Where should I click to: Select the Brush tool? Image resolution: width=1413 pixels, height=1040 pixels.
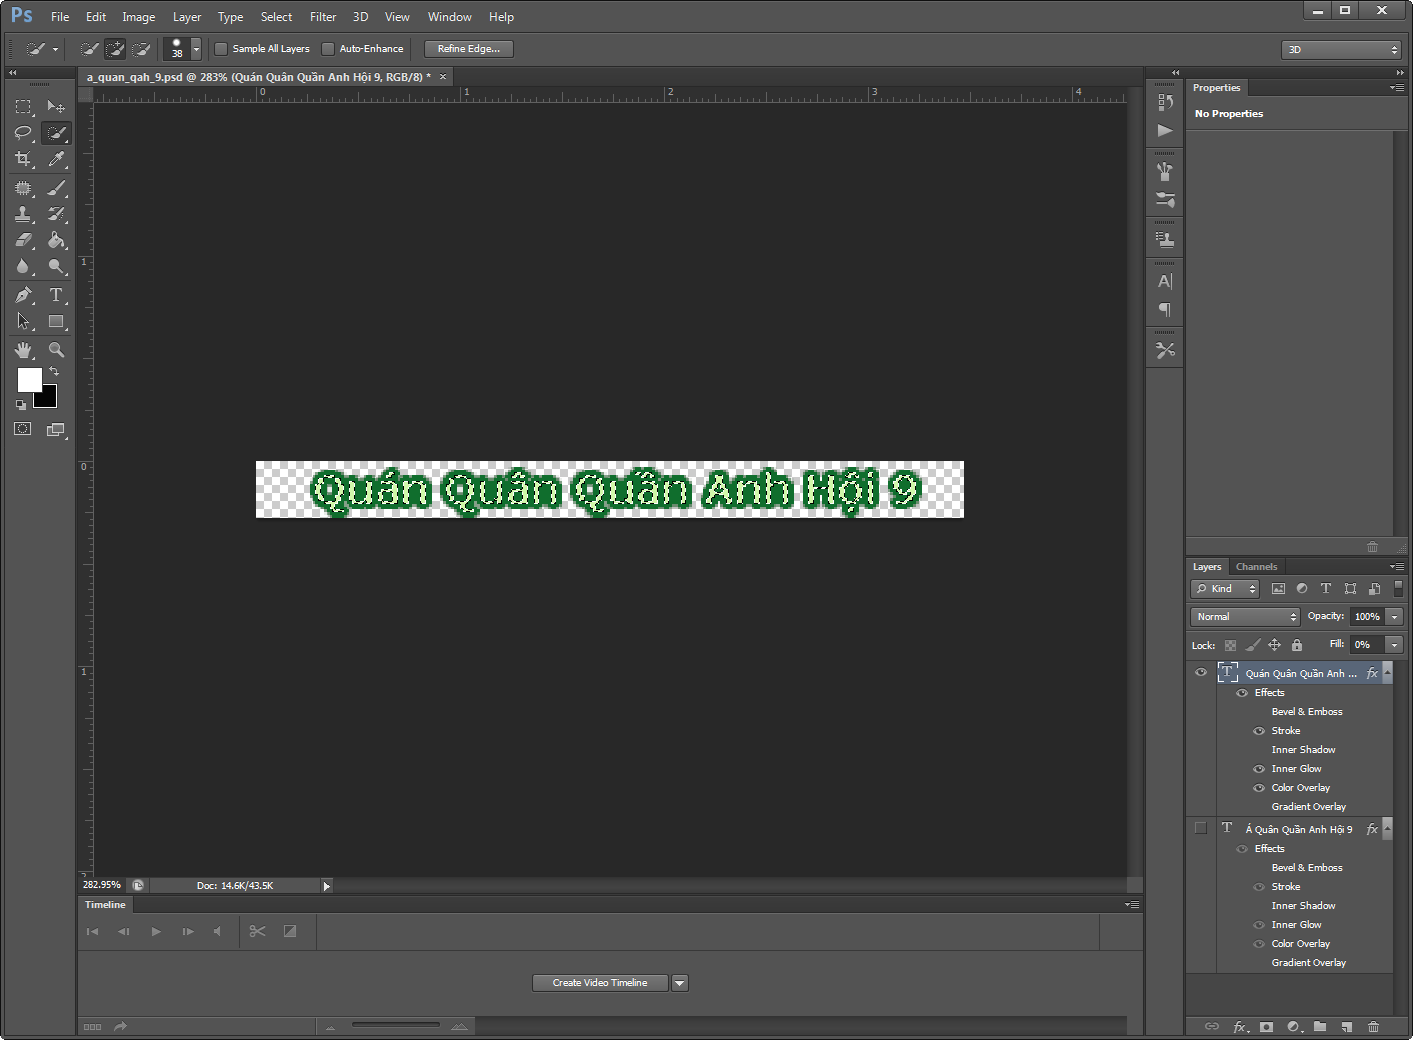[57, 187]
